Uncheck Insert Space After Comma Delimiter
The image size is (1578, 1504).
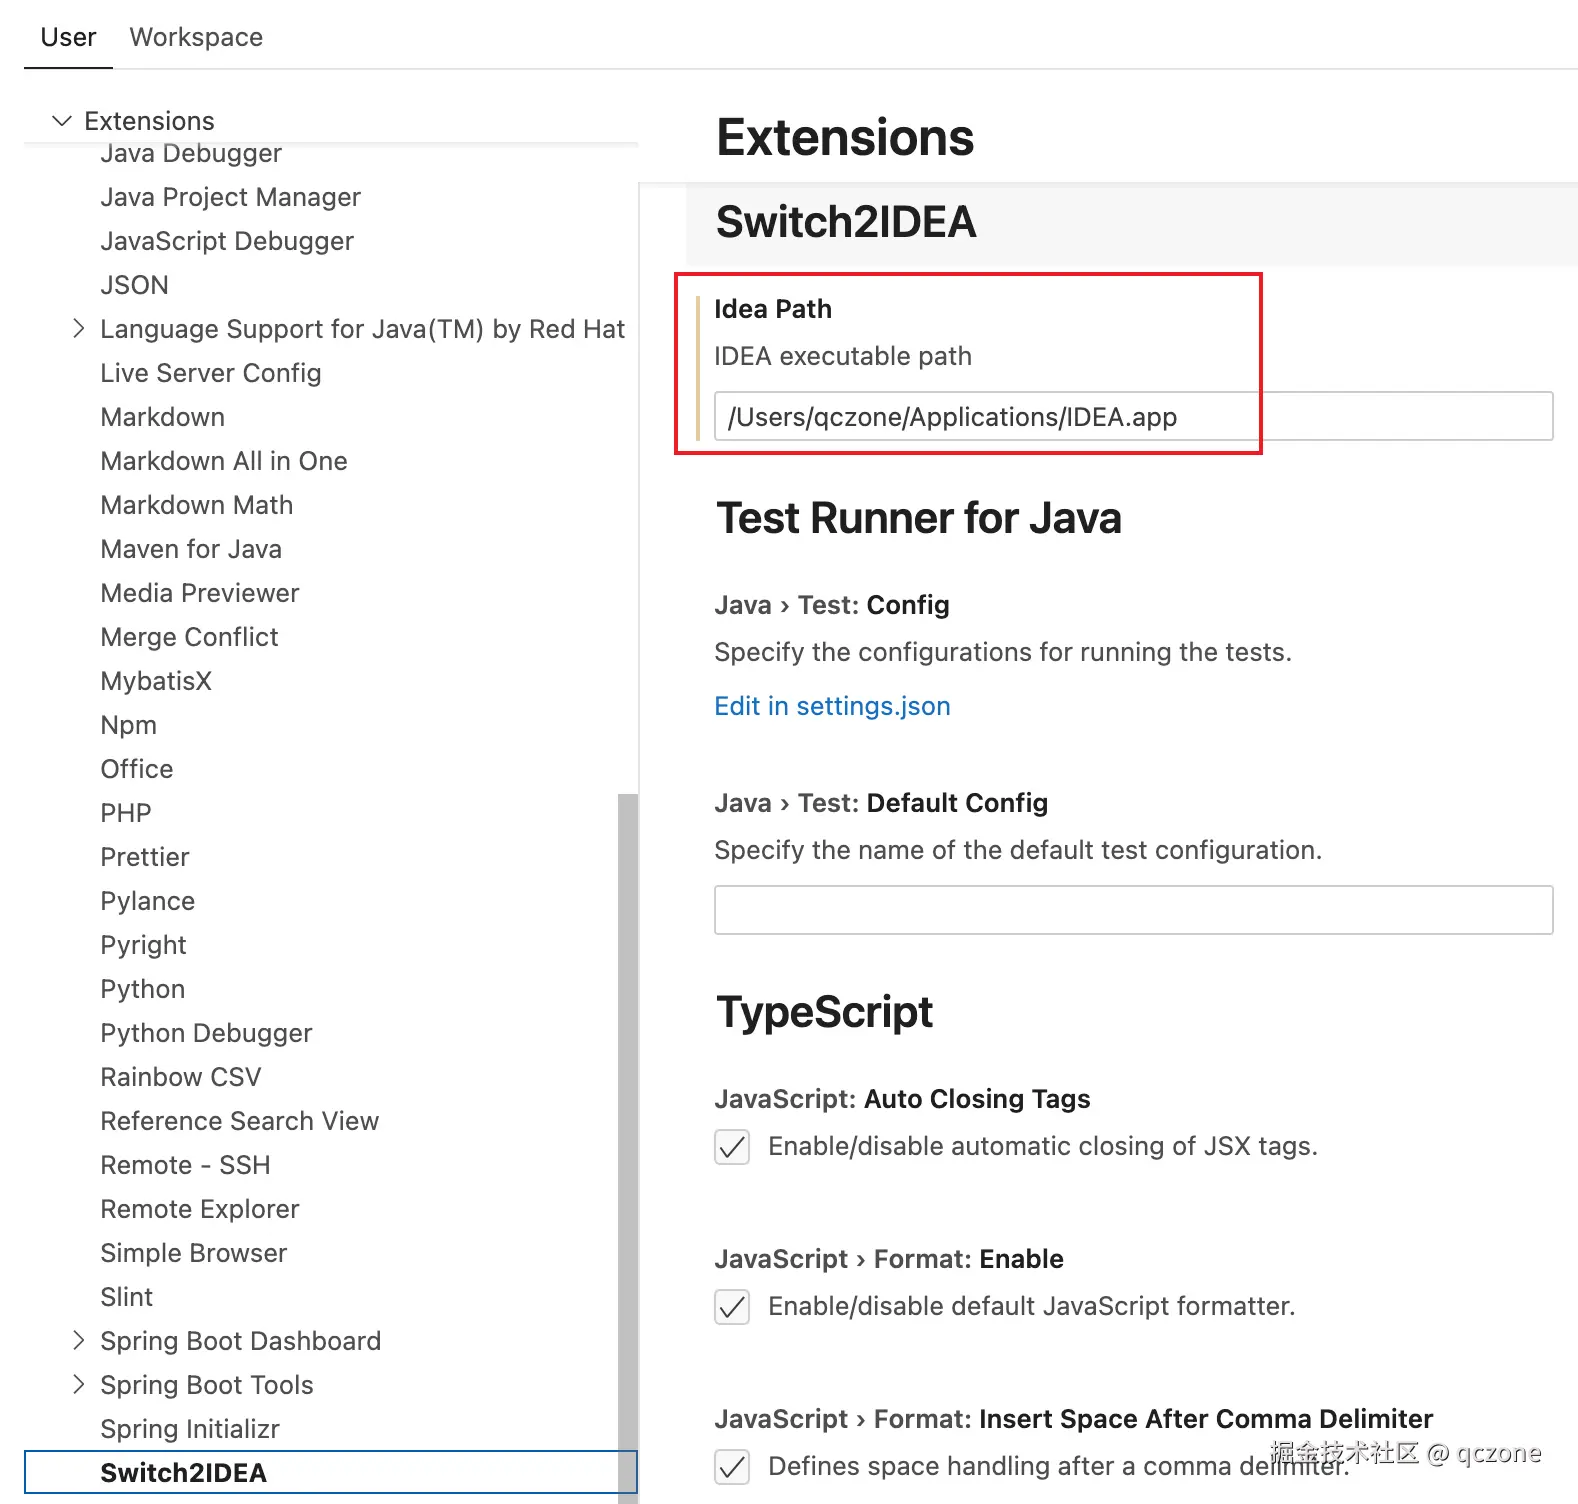tap(732, 1466)
